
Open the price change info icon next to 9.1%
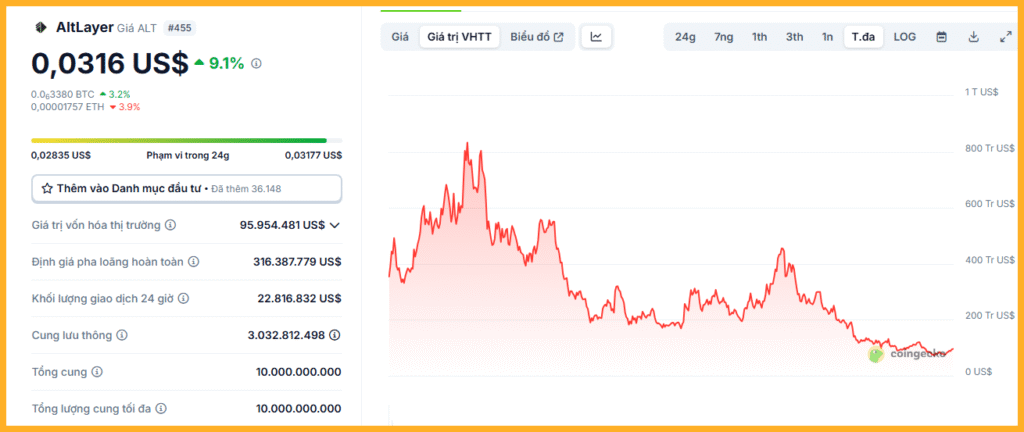coord(257,63)
